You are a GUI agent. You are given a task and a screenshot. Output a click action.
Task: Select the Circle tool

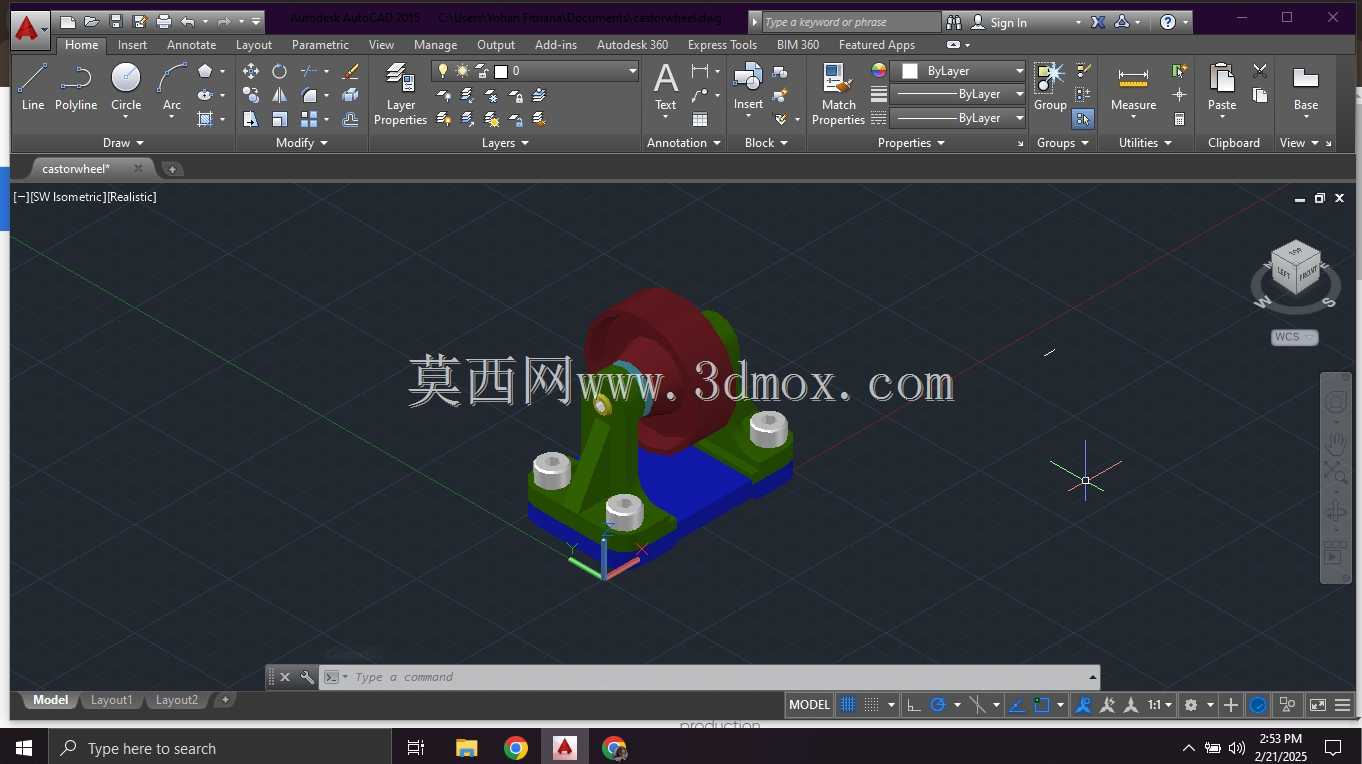point(126,87)
